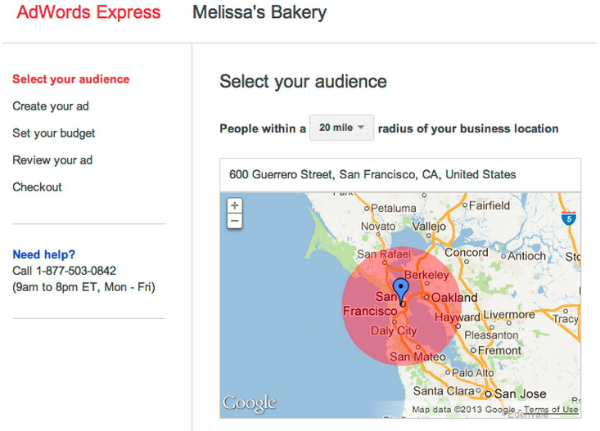Viewport: 600px width, 431px height.
Task: Click the Need help? link
Action: coord(44,254)
